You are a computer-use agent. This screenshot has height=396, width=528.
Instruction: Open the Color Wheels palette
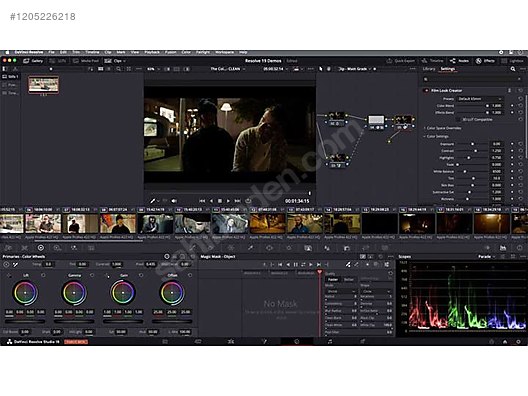coord(41,248)
